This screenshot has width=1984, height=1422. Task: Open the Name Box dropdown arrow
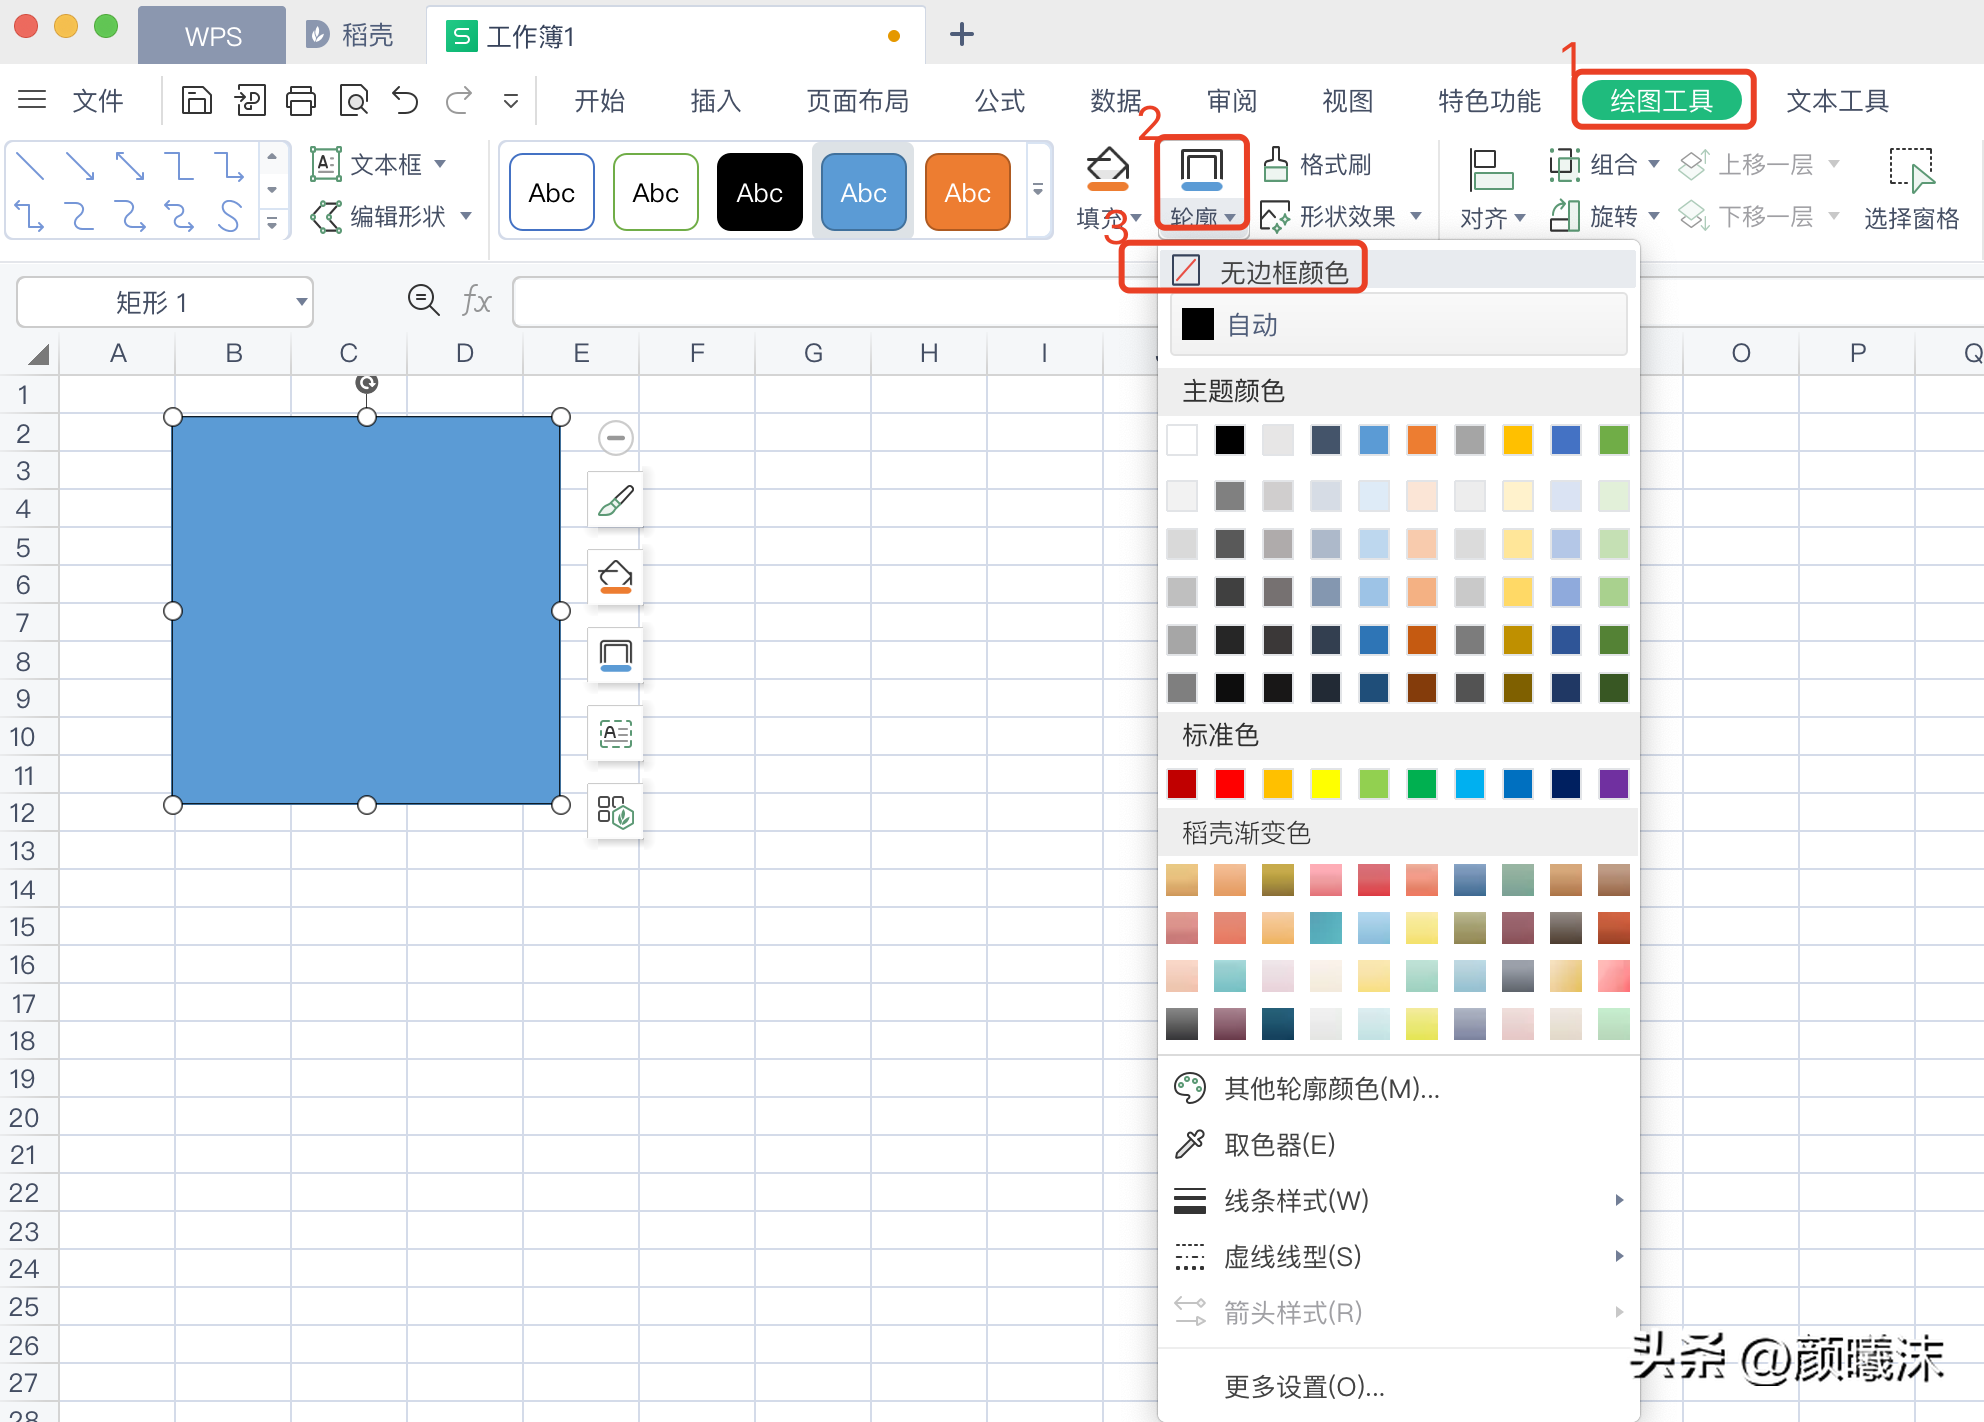coord(301,302)
